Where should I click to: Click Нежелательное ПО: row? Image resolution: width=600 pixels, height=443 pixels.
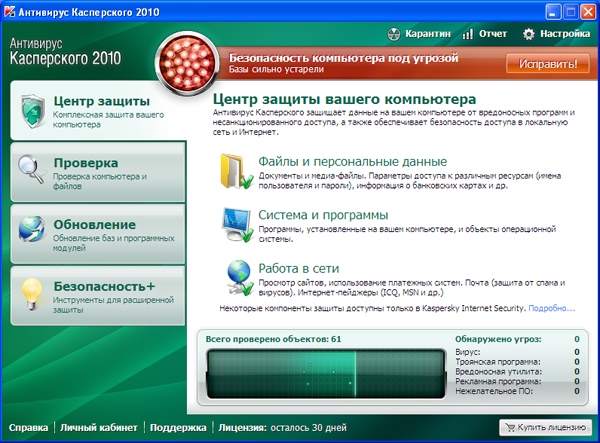[517, 391]
